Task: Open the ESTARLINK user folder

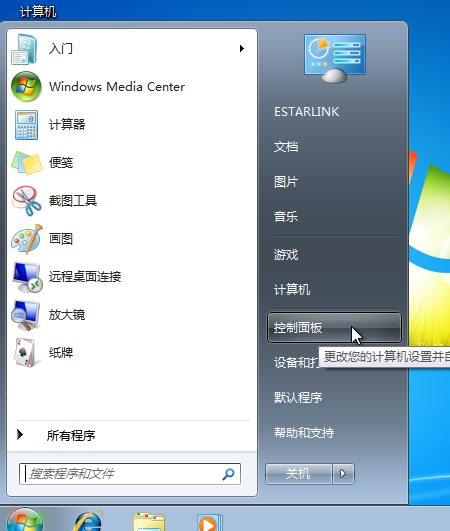Action: tap(306, 112)
